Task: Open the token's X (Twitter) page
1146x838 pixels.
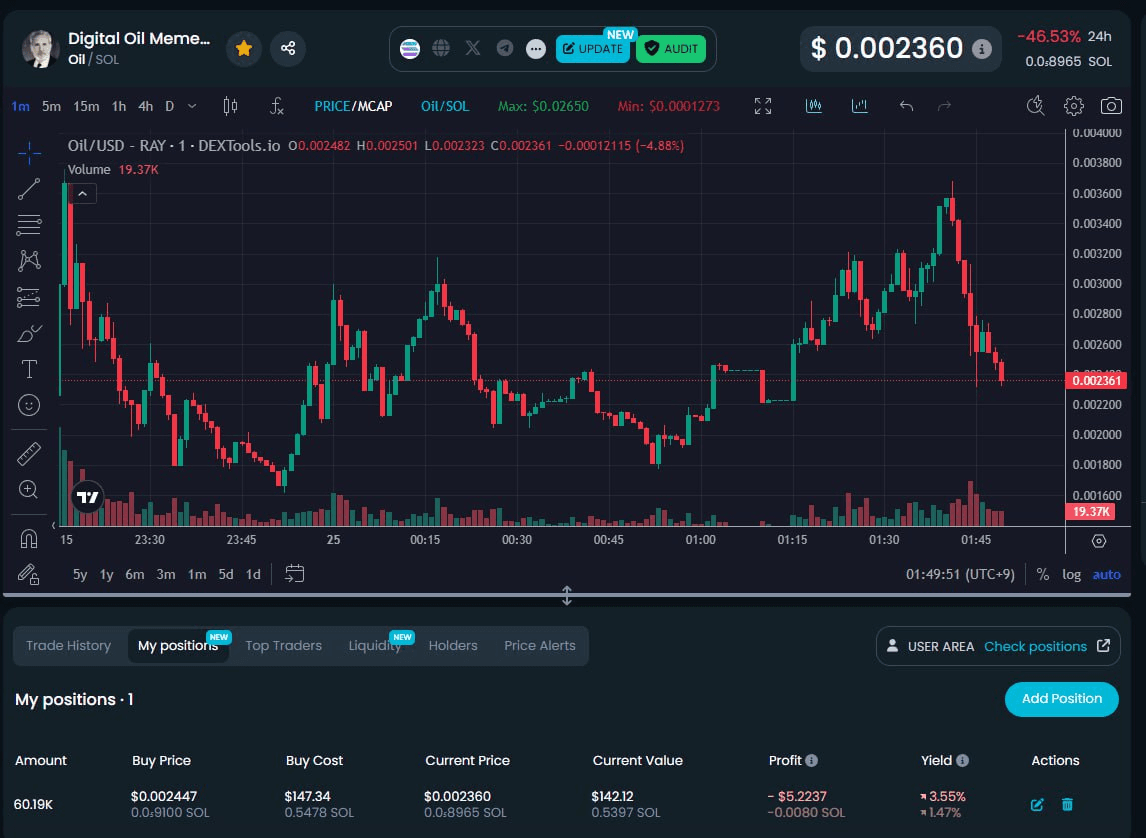Action: point(473,48)
